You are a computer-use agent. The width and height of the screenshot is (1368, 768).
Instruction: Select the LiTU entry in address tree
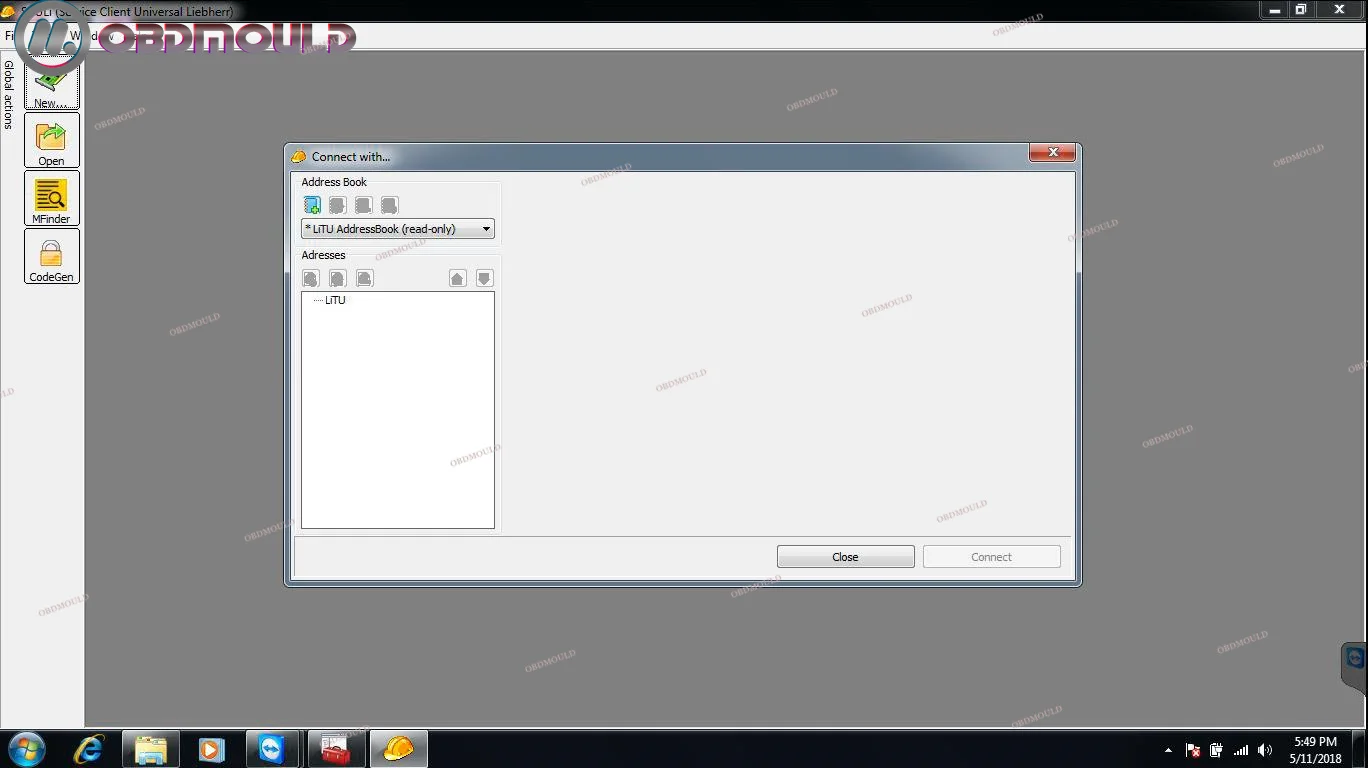click(x=335, y=300)
